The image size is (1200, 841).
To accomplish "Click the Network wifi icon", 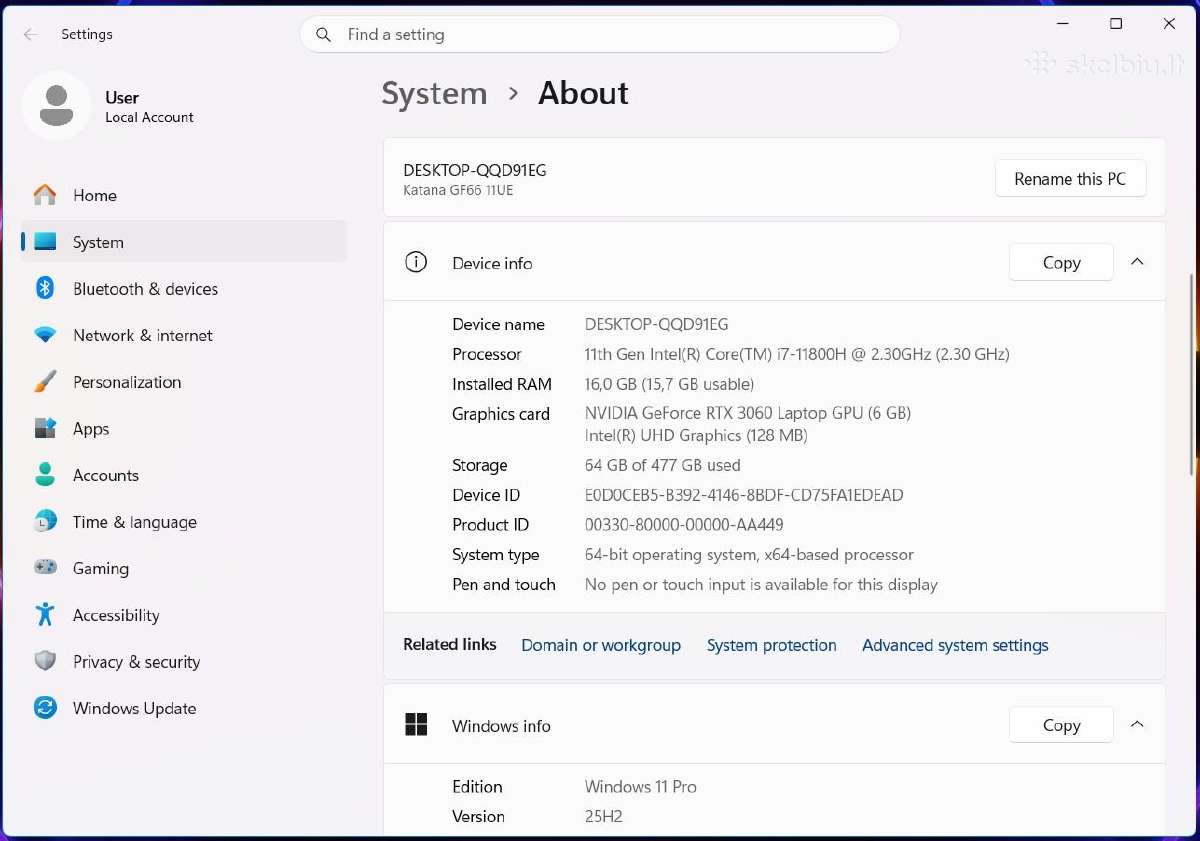I will 45,335.
